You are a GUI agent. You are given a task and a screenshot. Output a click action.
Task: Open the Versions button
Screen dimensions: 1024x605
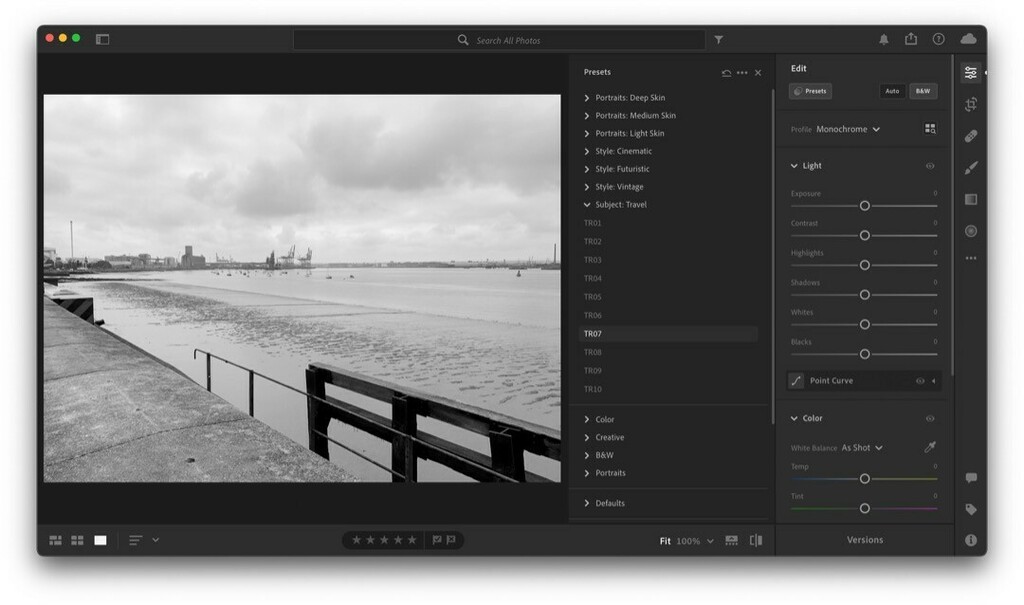865,540
